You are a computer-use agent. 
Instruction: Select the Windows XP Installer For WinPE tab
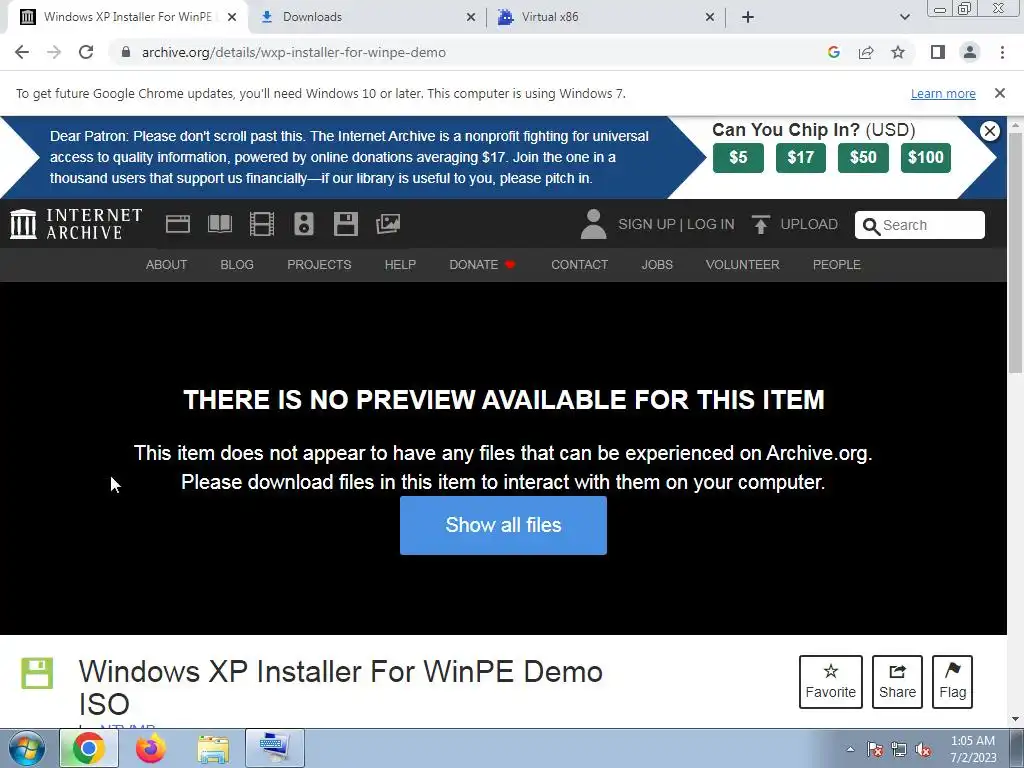coord(128,17)
